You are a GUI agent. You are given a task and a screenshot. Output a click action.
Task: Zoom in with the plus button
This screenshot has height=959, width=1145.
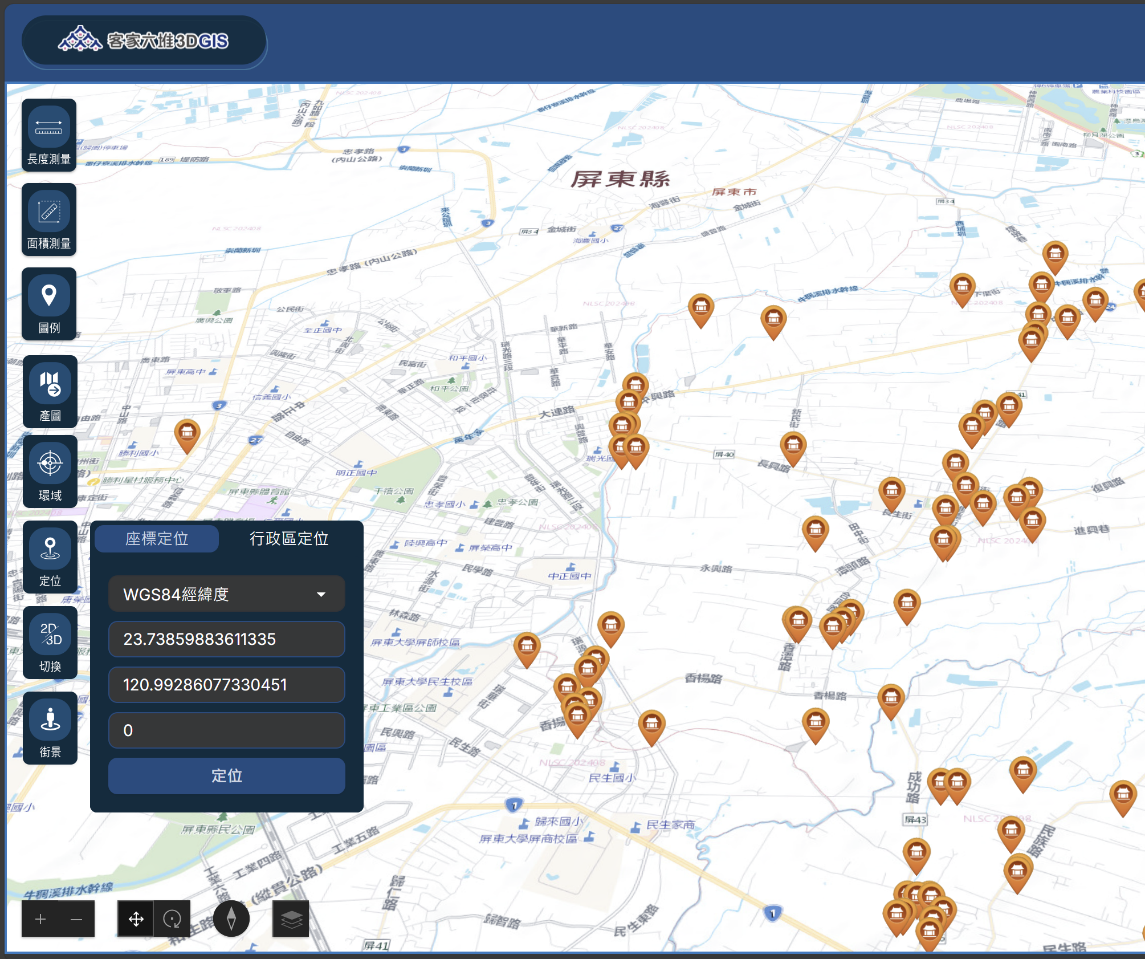[x=40, y=919]
